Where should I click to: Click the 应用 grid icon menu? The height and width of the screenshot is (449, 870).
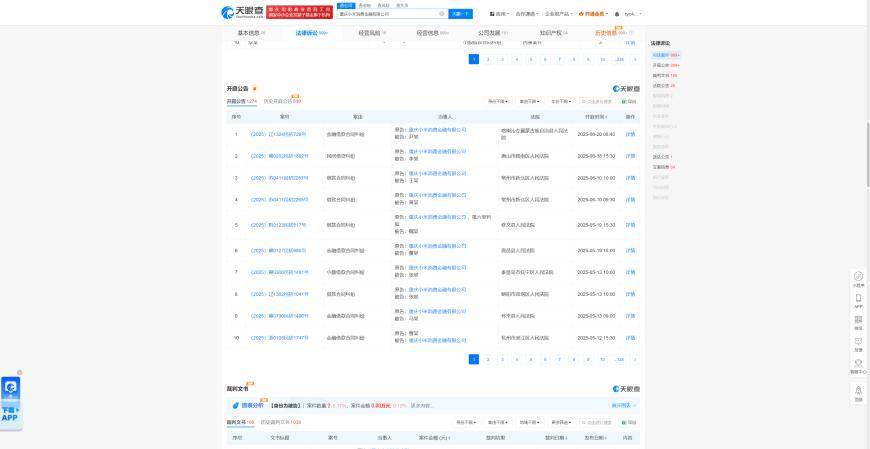499,14
